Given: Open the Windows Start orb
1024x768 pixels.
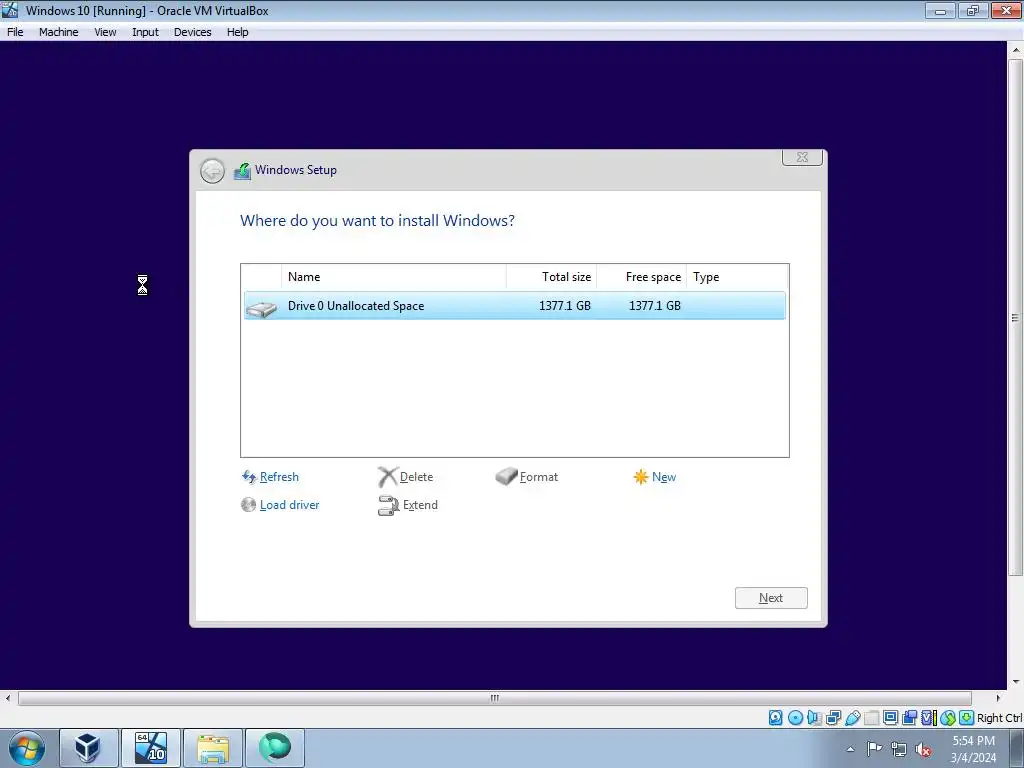Looking at the screenshot, I should [x=27, y=748].
